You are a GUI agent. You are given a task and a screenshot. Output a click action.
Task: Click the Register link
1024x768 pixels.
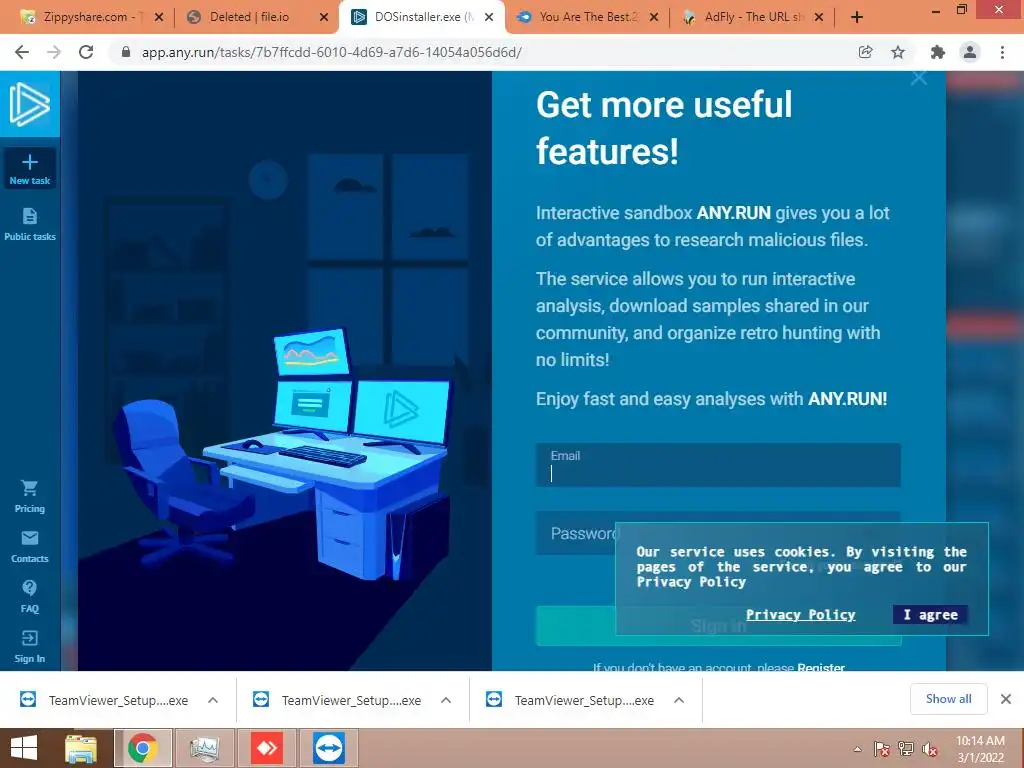click(x=821, y=667)
